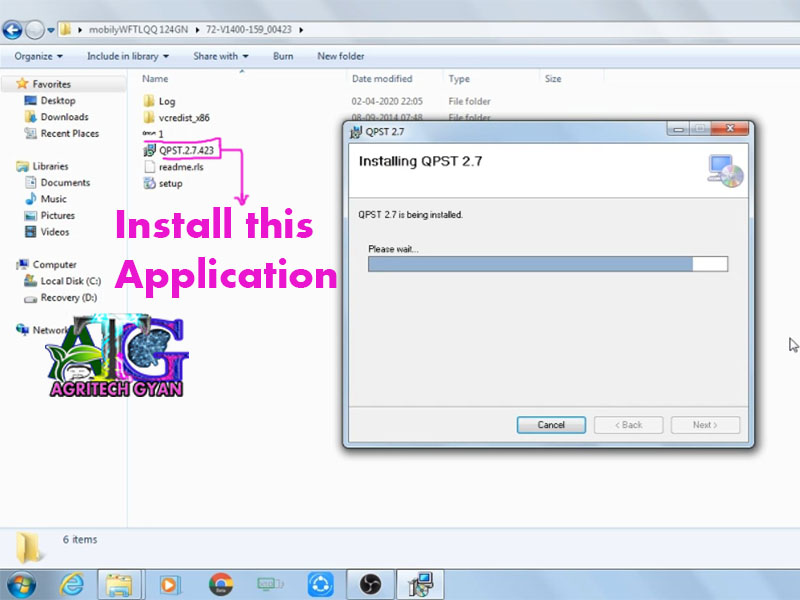
Task: Create a New folder from toolbar
Action: point(340,56)
